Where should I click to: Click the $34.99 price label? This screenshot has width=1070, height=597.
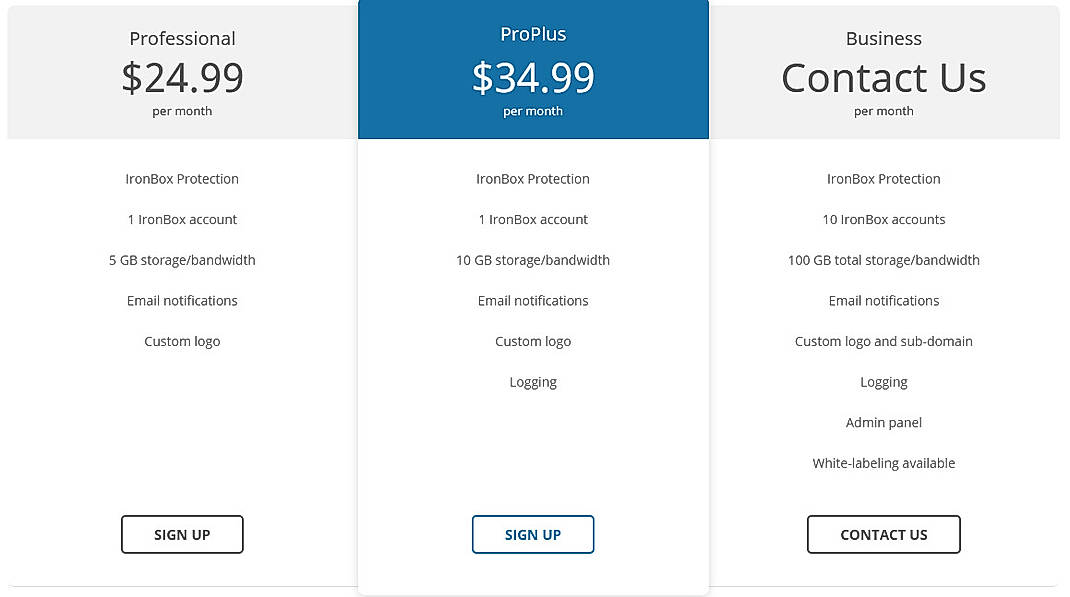[x=533, y=78]
